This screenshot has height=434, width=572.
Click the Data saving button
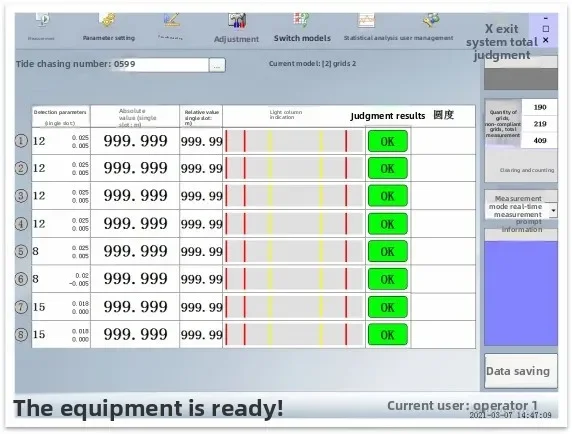tap(521, 371)
